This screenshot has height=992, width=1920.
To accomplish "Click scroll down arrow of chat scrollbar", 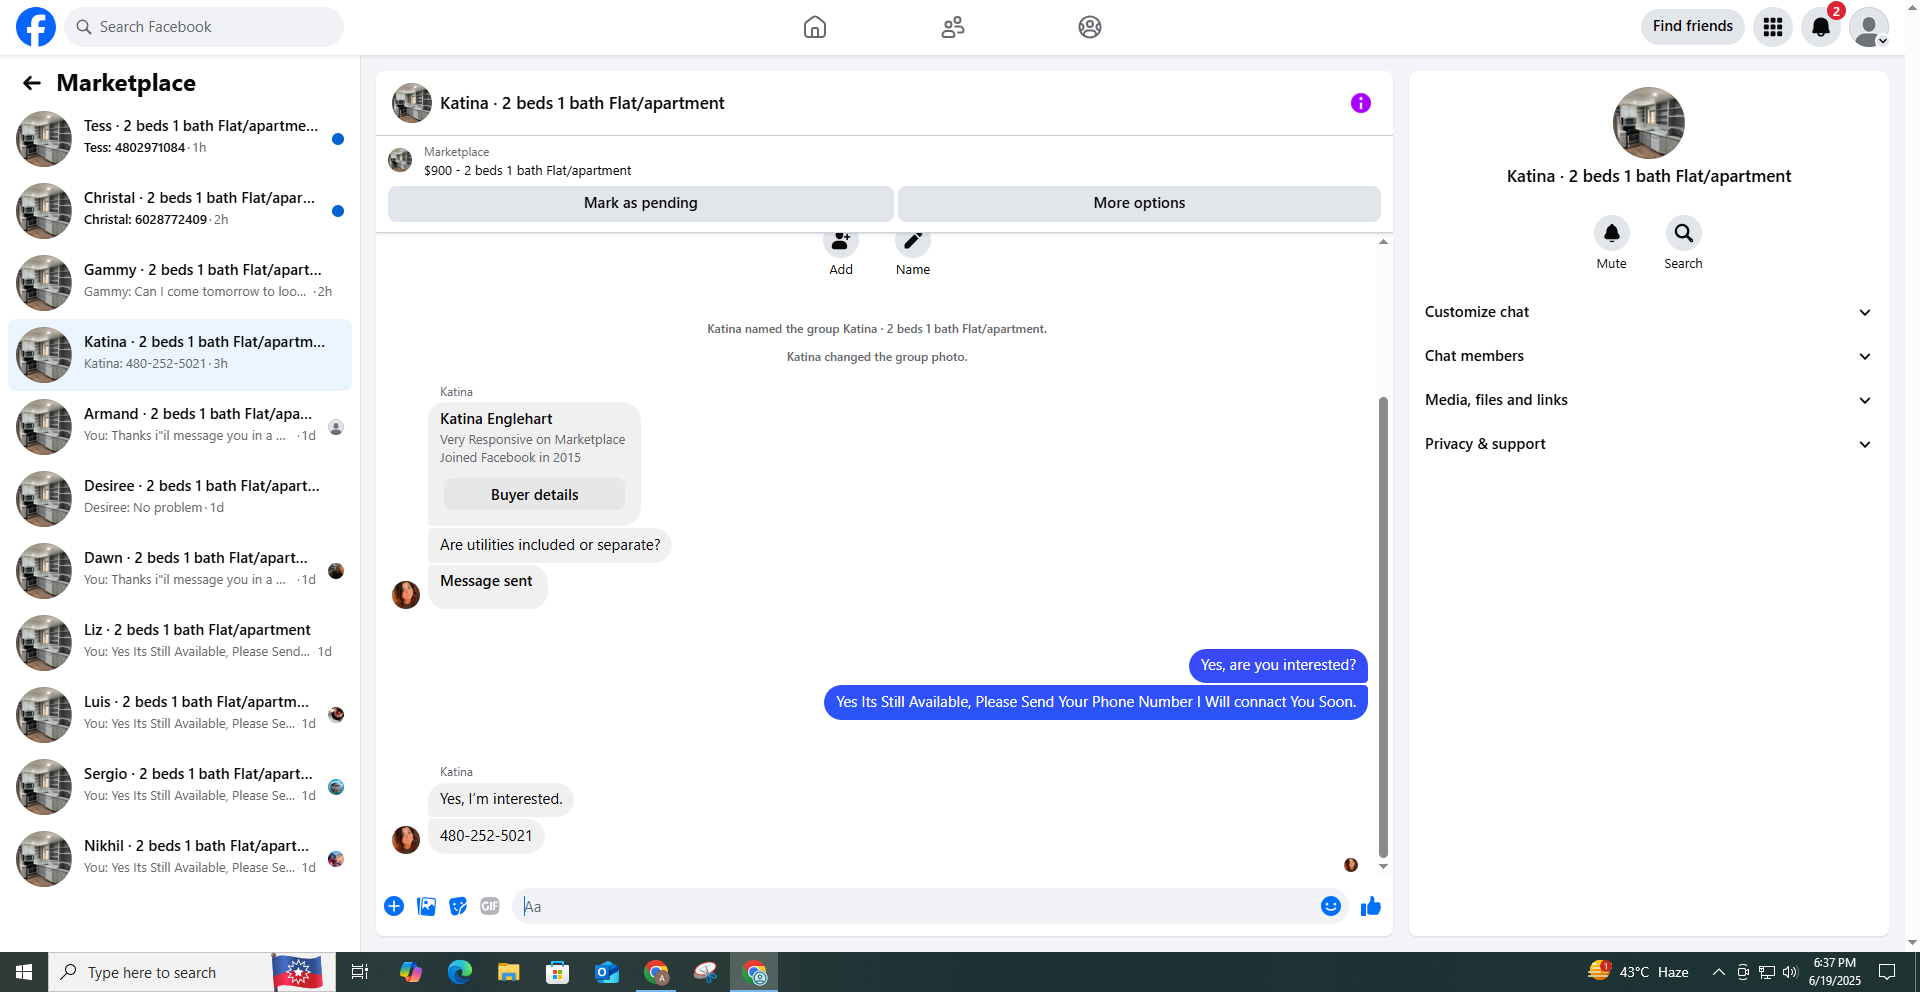I will pyautogui.click(x=1383, y=866).
